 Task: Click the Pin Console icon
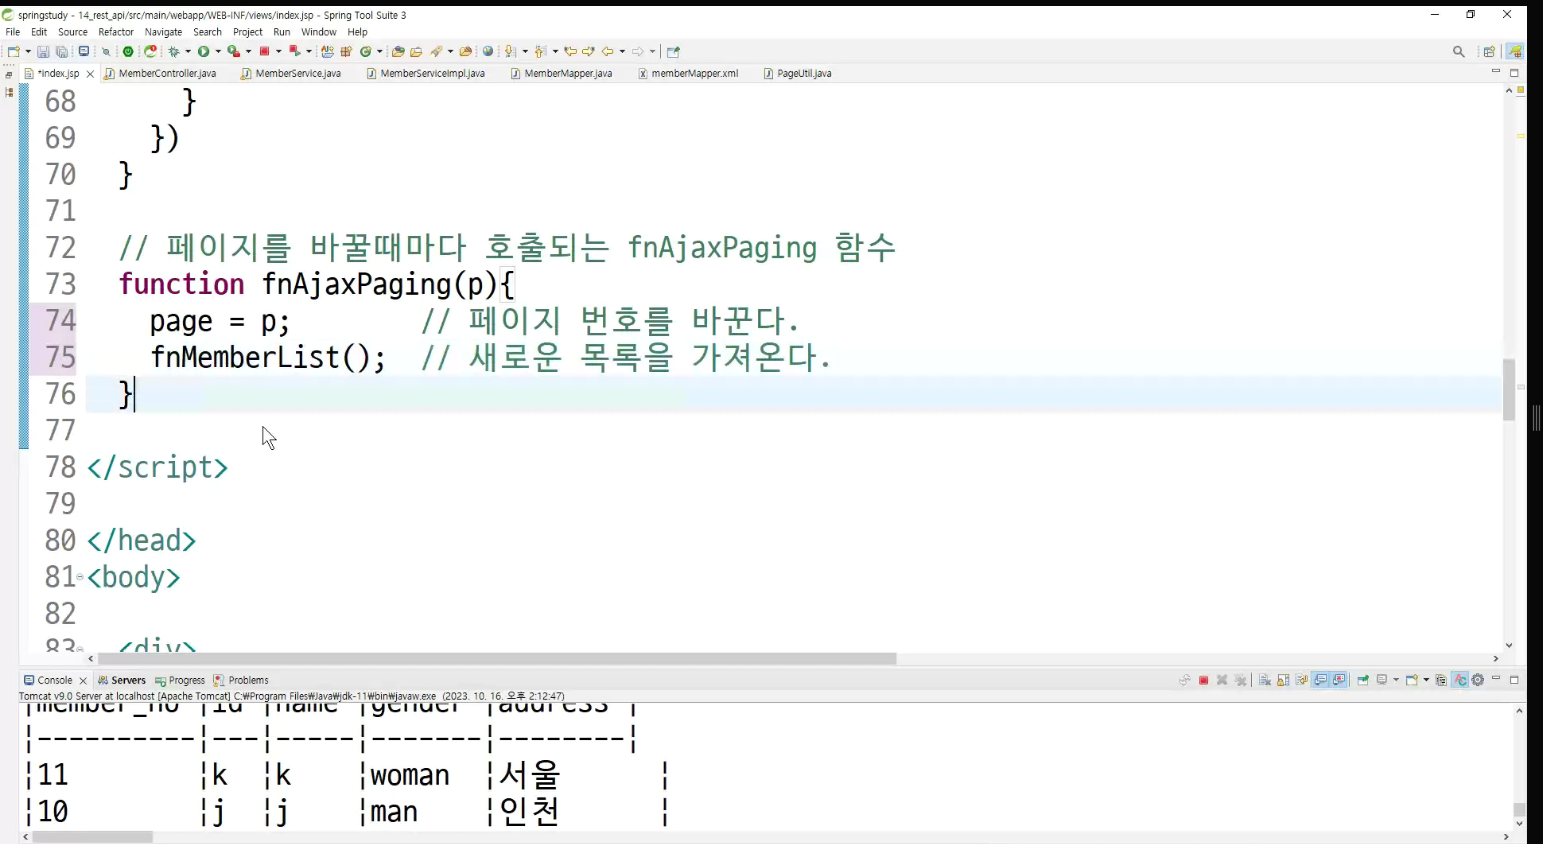[1362, 680]
